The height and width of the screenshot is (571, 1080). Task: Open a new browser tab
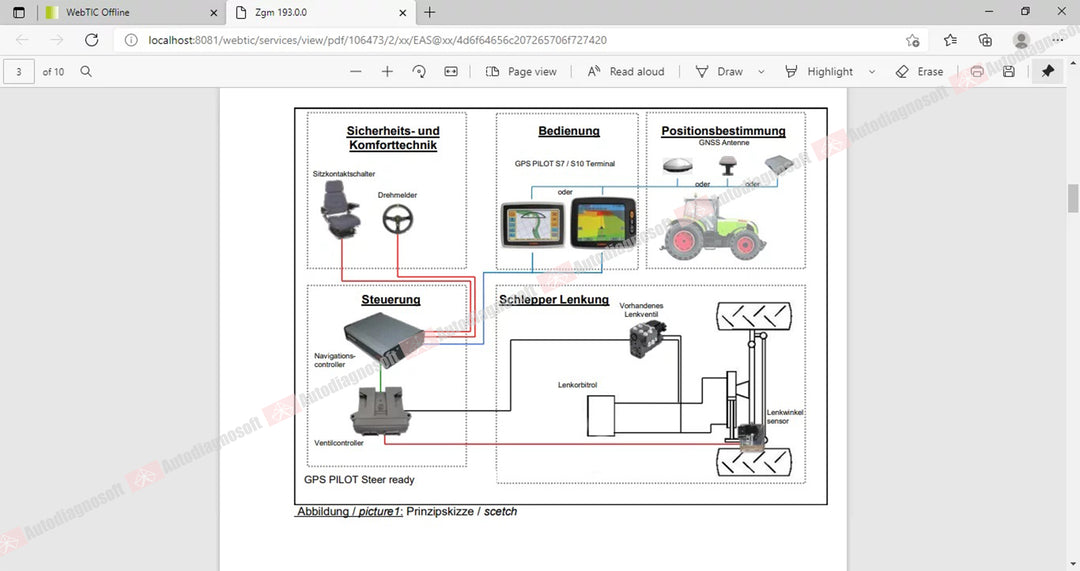430,12
